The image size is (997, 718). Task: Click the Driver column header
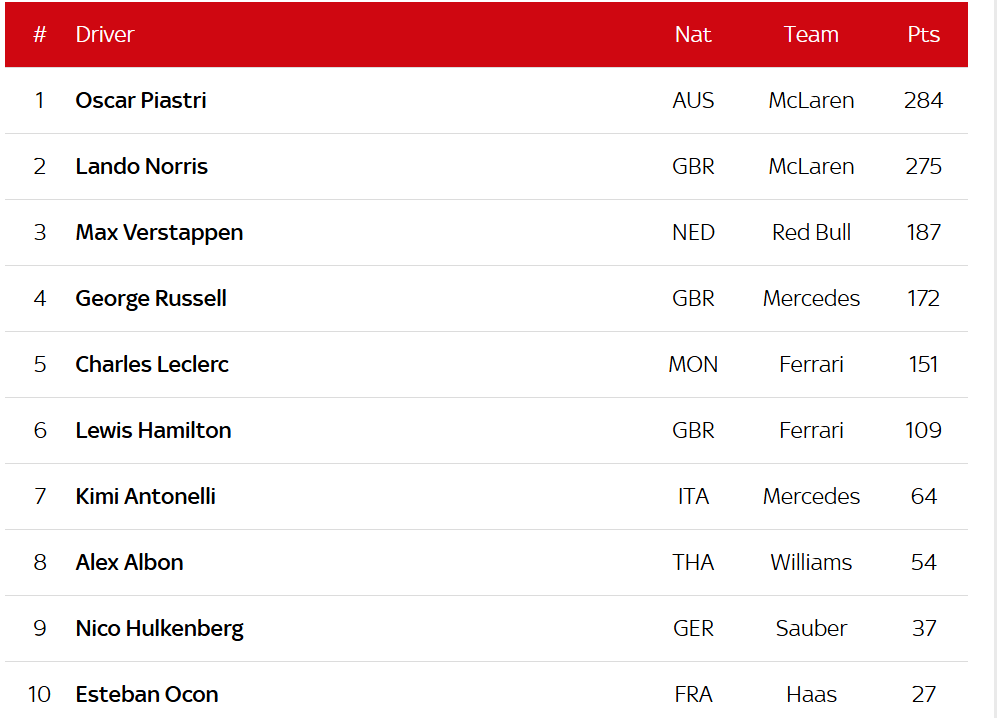(104, 34)
